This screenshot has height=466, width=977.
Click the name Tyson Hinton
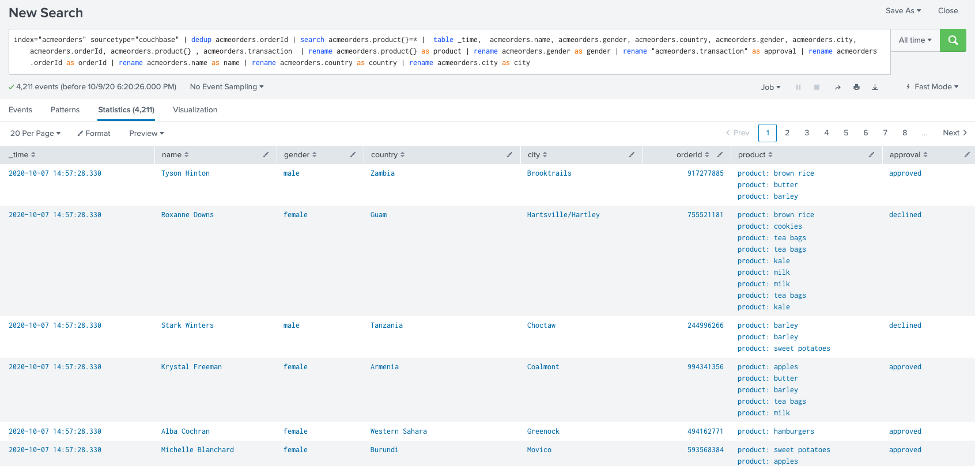pyautogui.click(x=185, y=173)
